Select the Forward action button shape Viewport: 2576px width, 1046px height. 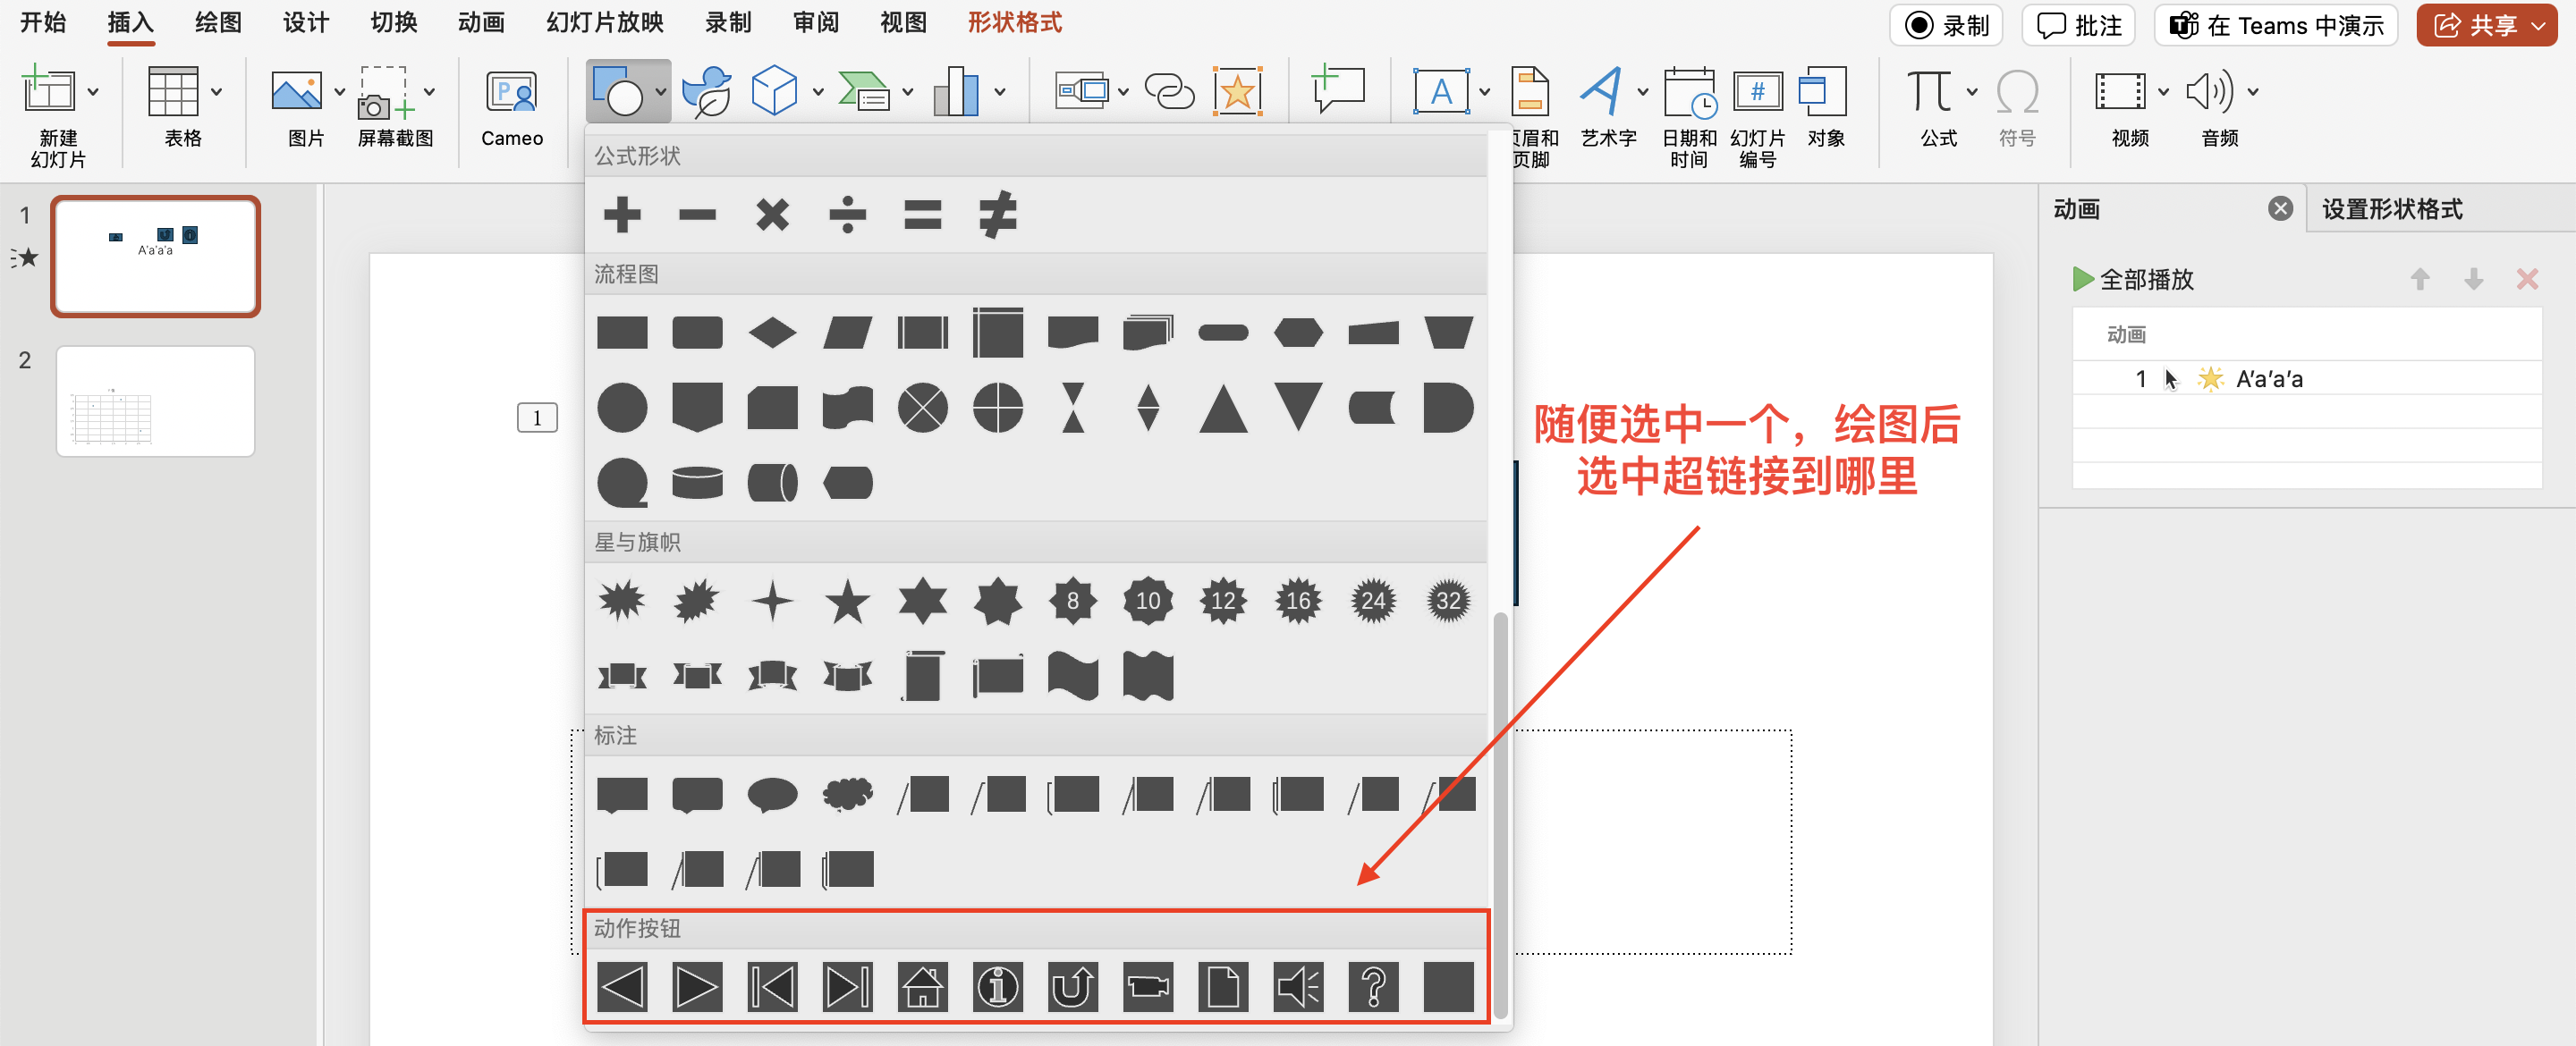tap(697, 987)
